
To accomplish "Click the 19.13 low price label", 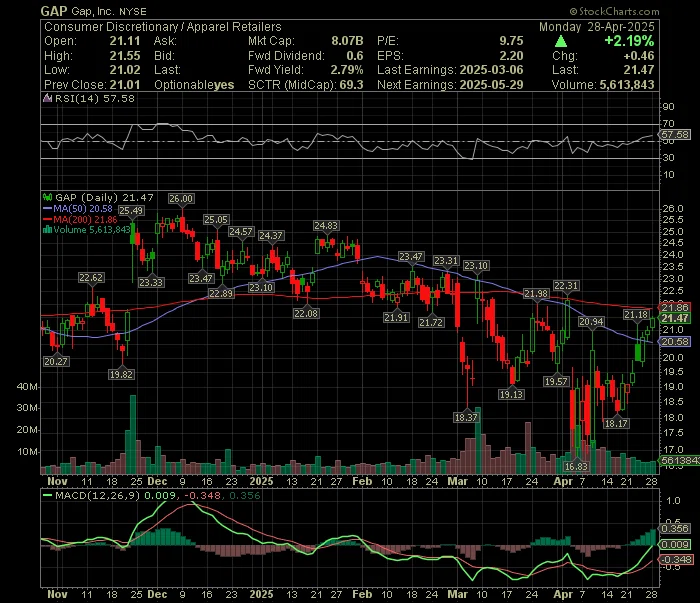I will [x=511, y=395].
